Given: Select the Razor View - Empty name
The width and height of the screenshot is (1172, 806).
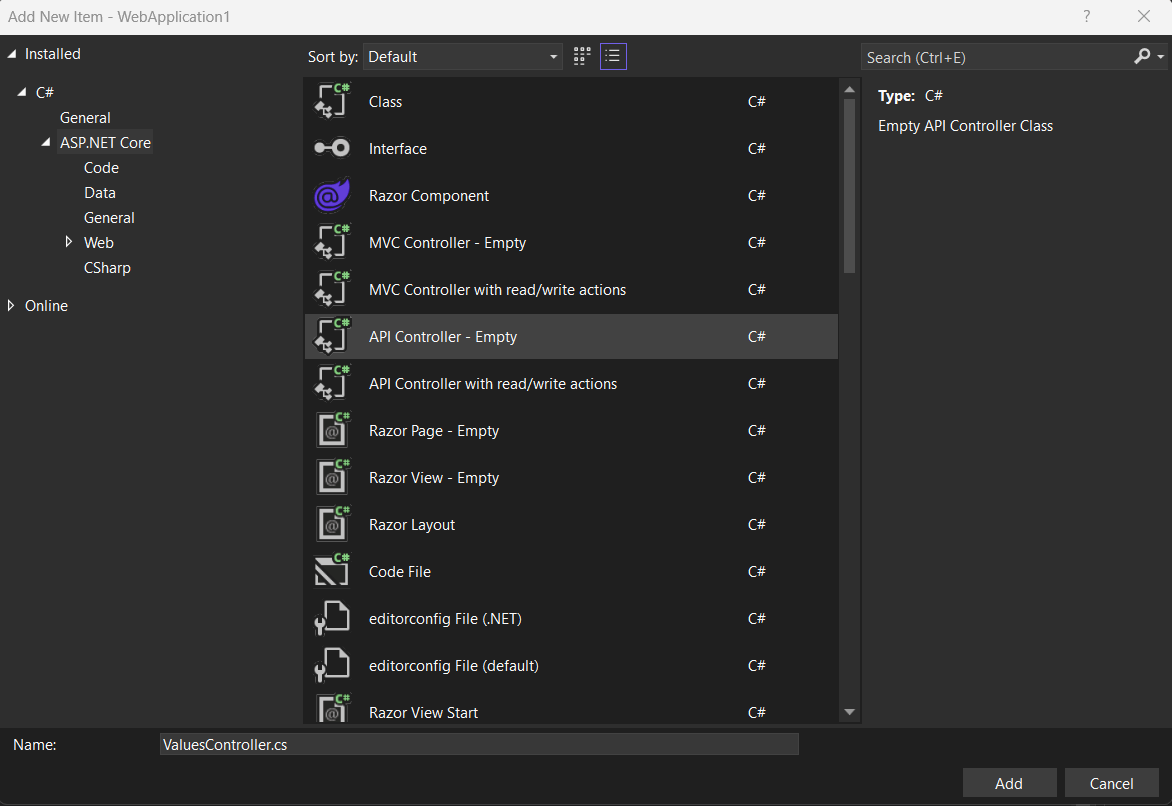Looking at the screenshot, I should [434, 478].
